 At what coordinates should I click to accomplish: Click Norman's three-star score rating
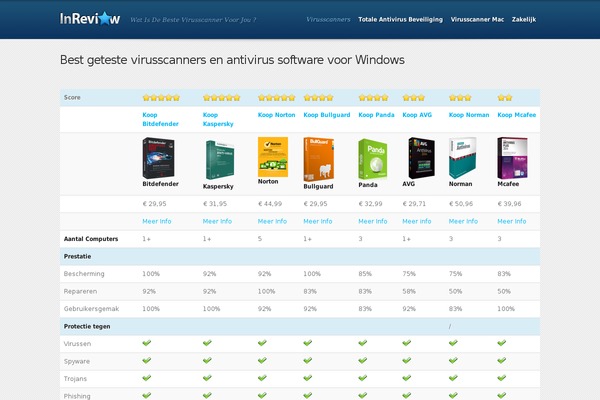pos(460,98)
